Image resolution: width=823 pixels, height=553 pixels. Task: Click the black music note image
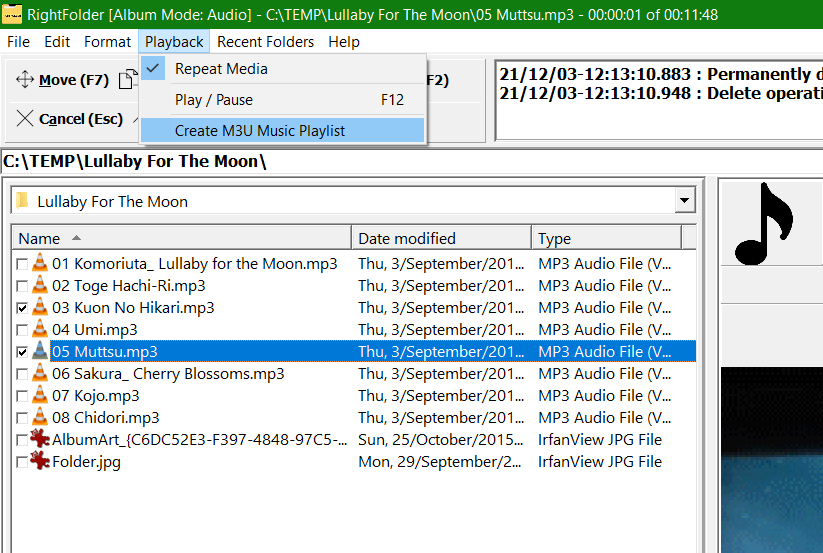[x=763, y=224]
